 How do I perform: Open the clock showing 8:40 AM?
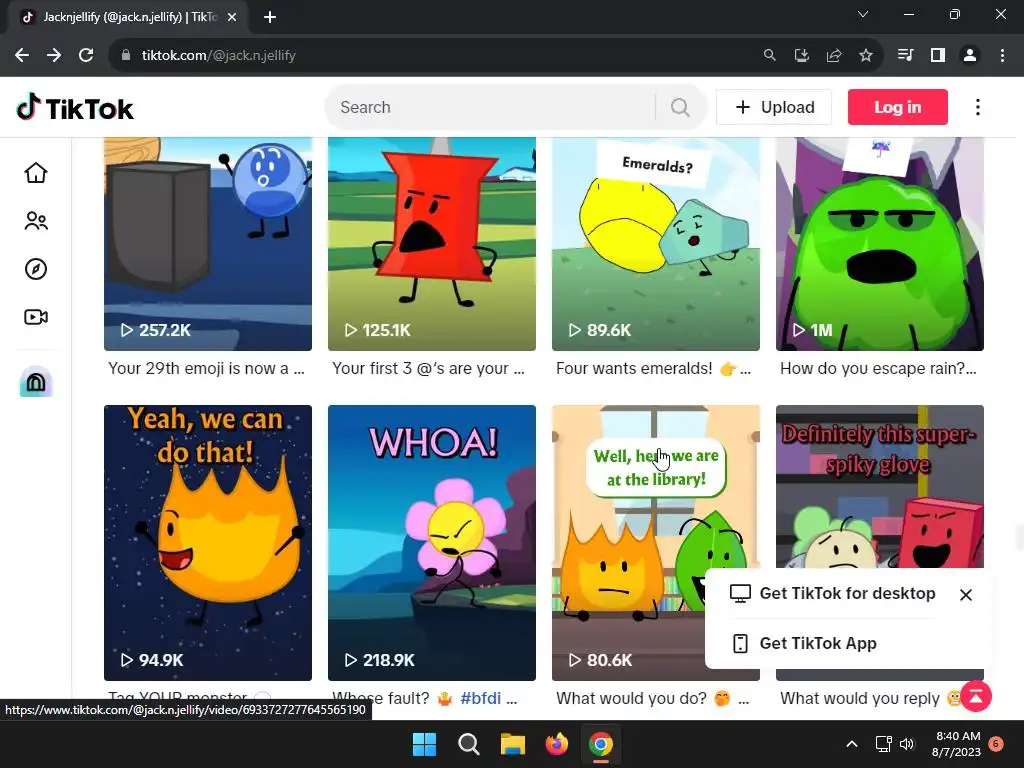click(956, 744)
